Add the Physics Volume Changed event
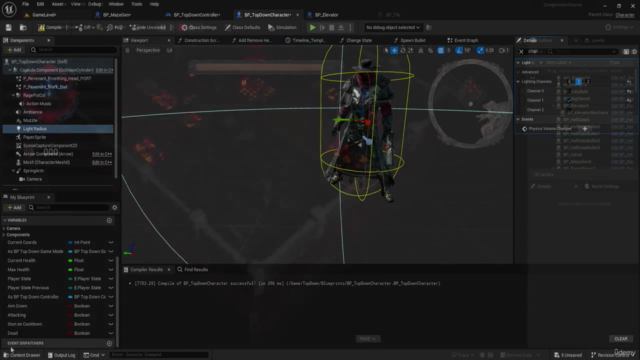The width and height of the screenshot is (640, 360). tap(584, 129)
